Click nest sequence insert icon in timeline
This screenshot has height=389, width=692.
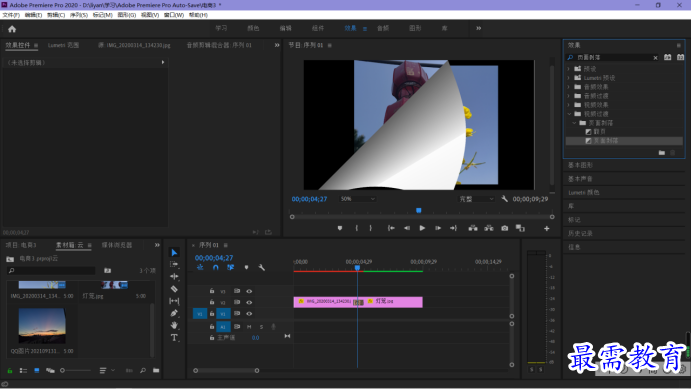point(200,268)
